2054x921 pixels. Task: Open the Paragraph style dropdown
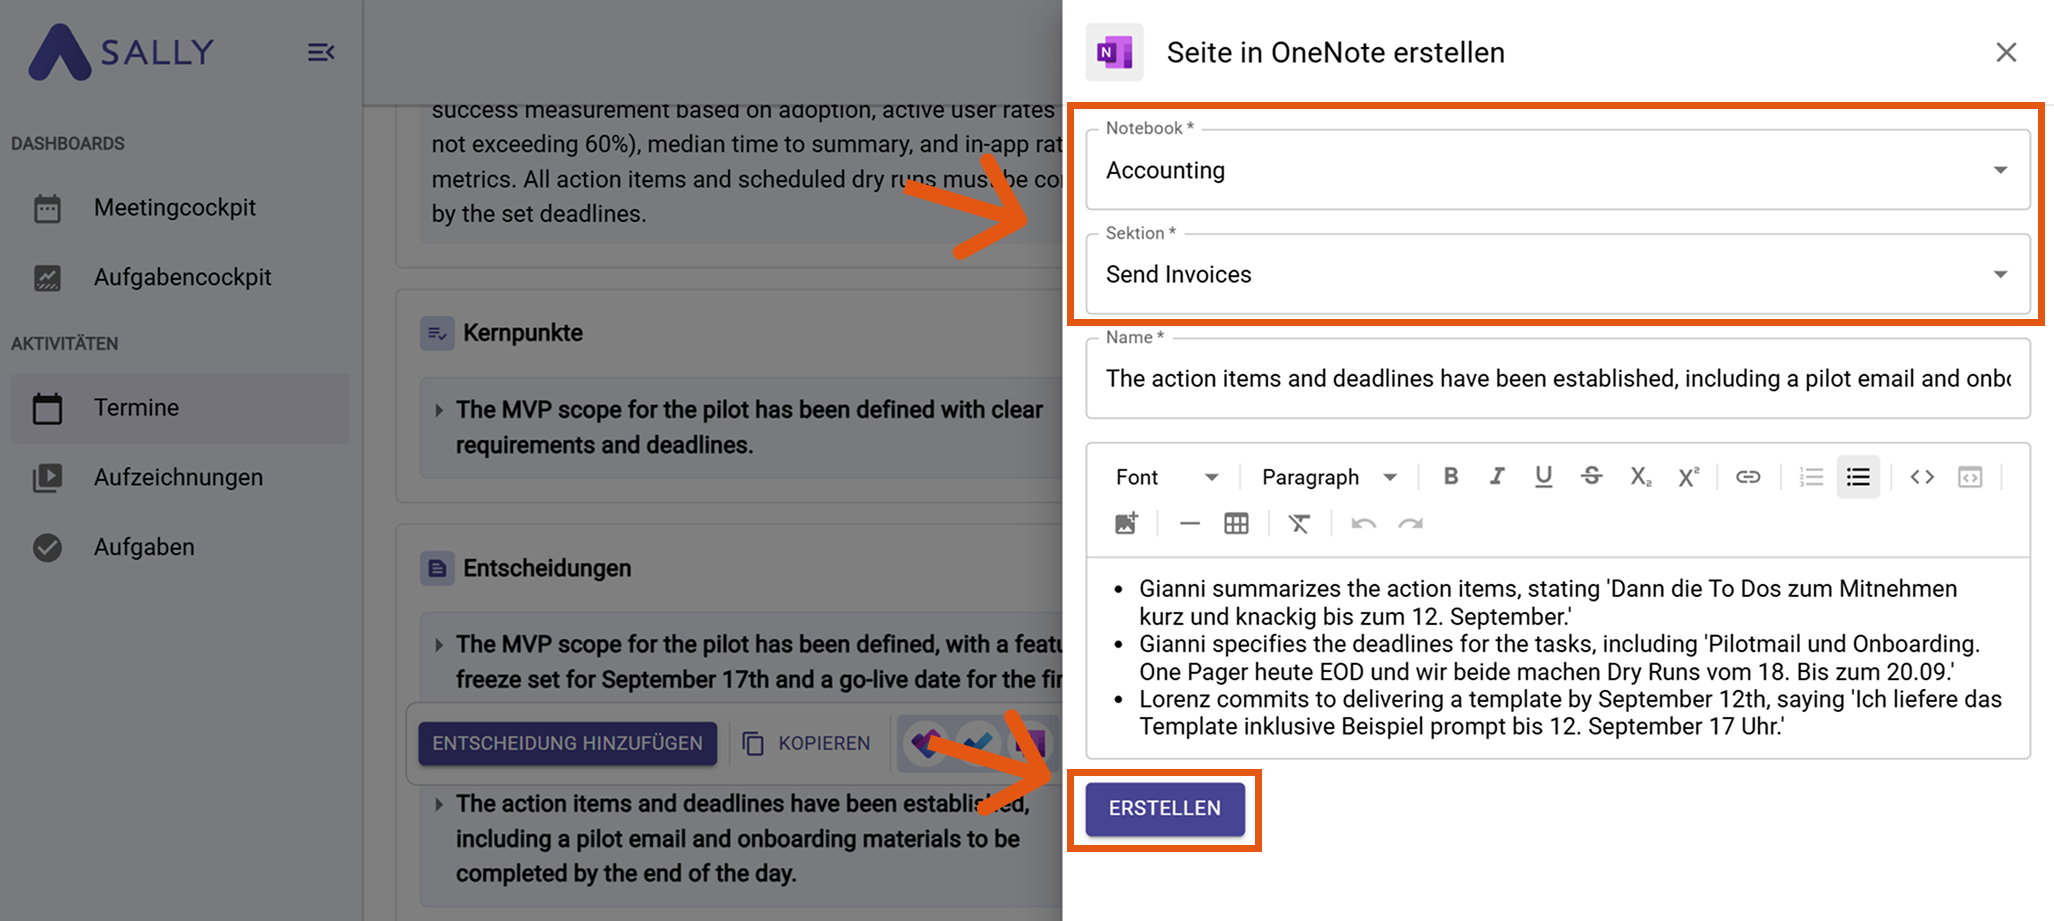tap(1328, 477)
